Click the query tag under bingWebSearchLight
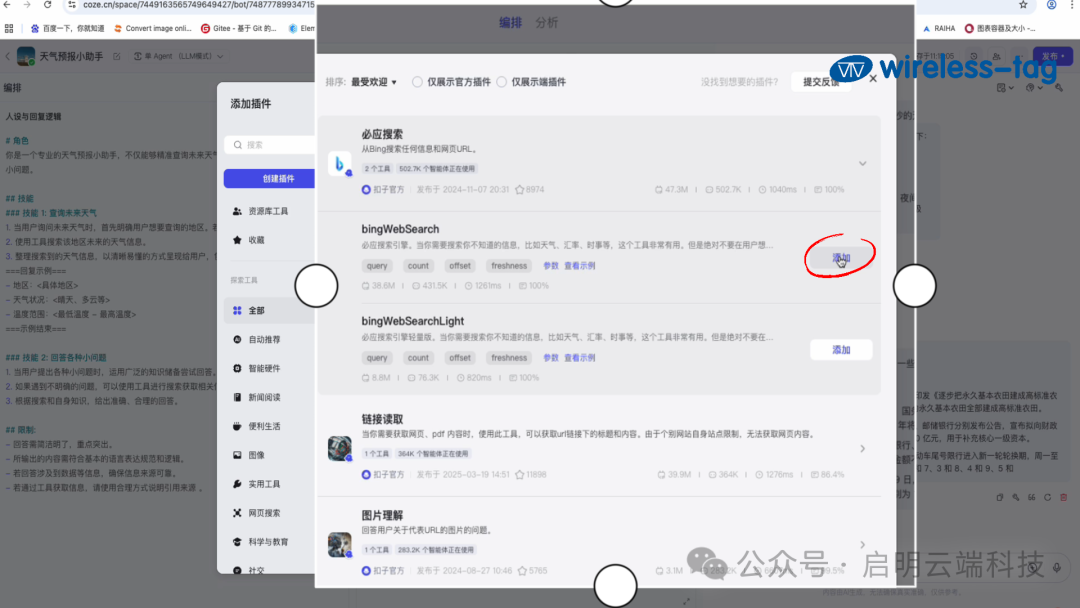This screenshot has width=1080, height=608. [377, 358]
